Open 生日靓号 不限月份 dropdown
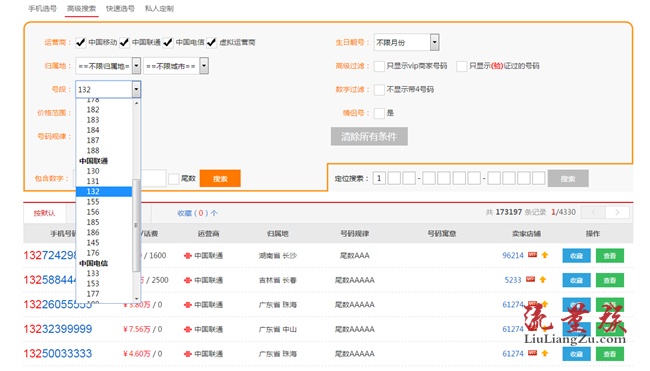The width and height of the screenshot is (650, 371). click(406, 42)
